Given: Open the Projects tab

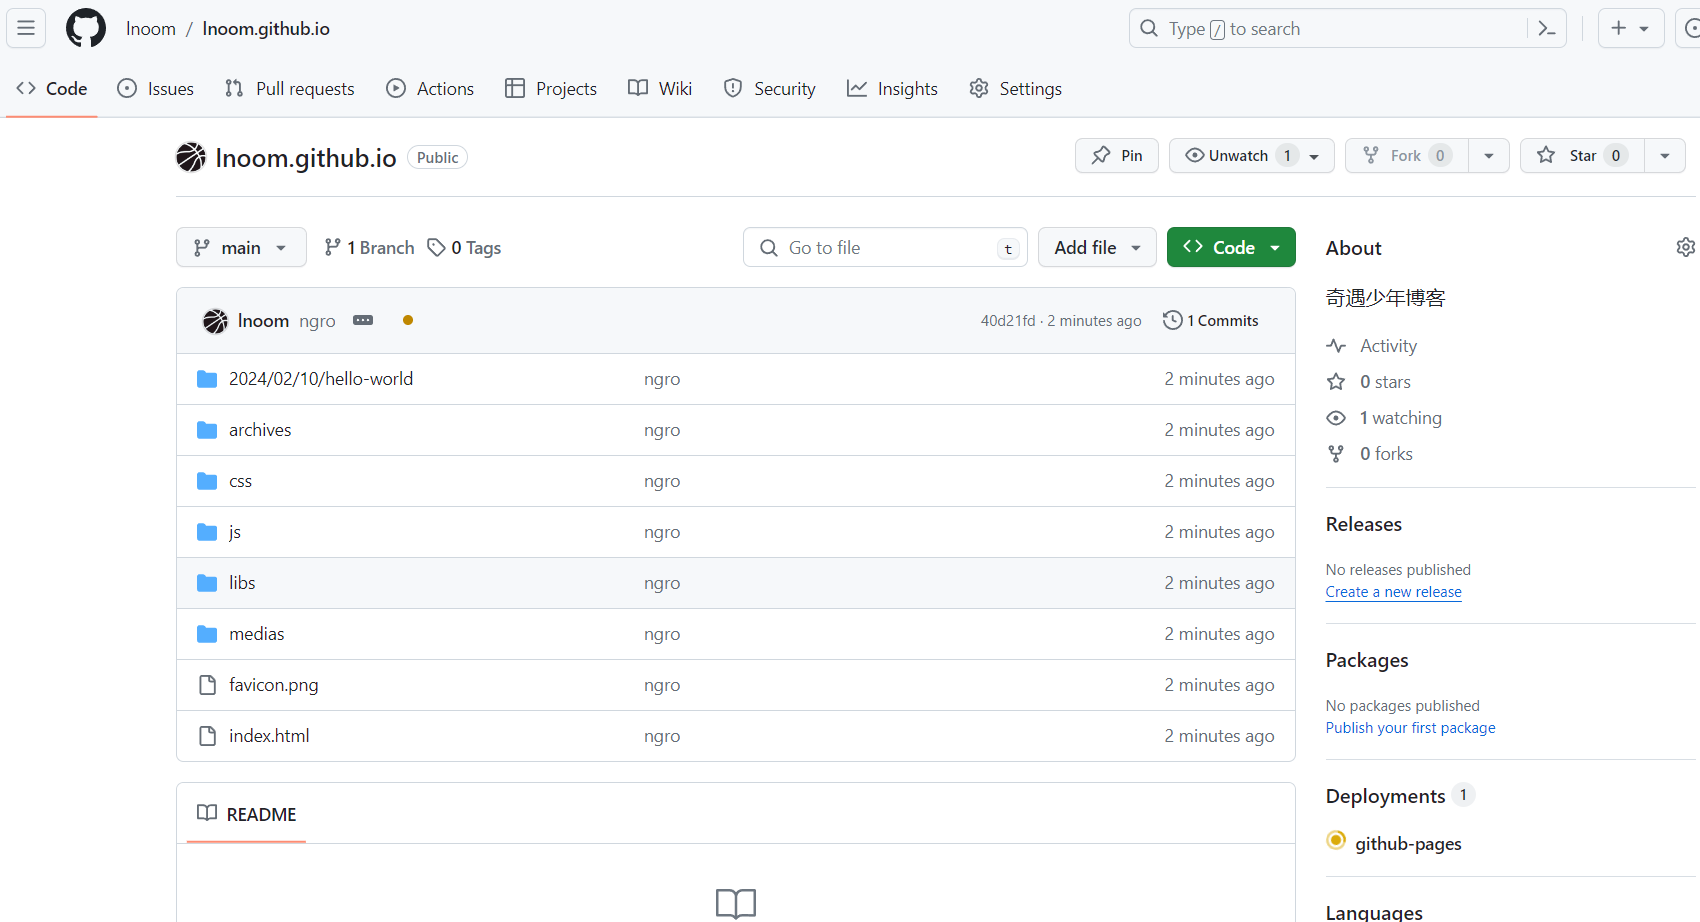Looking at the screenshot, I should [x=551, y=89].
